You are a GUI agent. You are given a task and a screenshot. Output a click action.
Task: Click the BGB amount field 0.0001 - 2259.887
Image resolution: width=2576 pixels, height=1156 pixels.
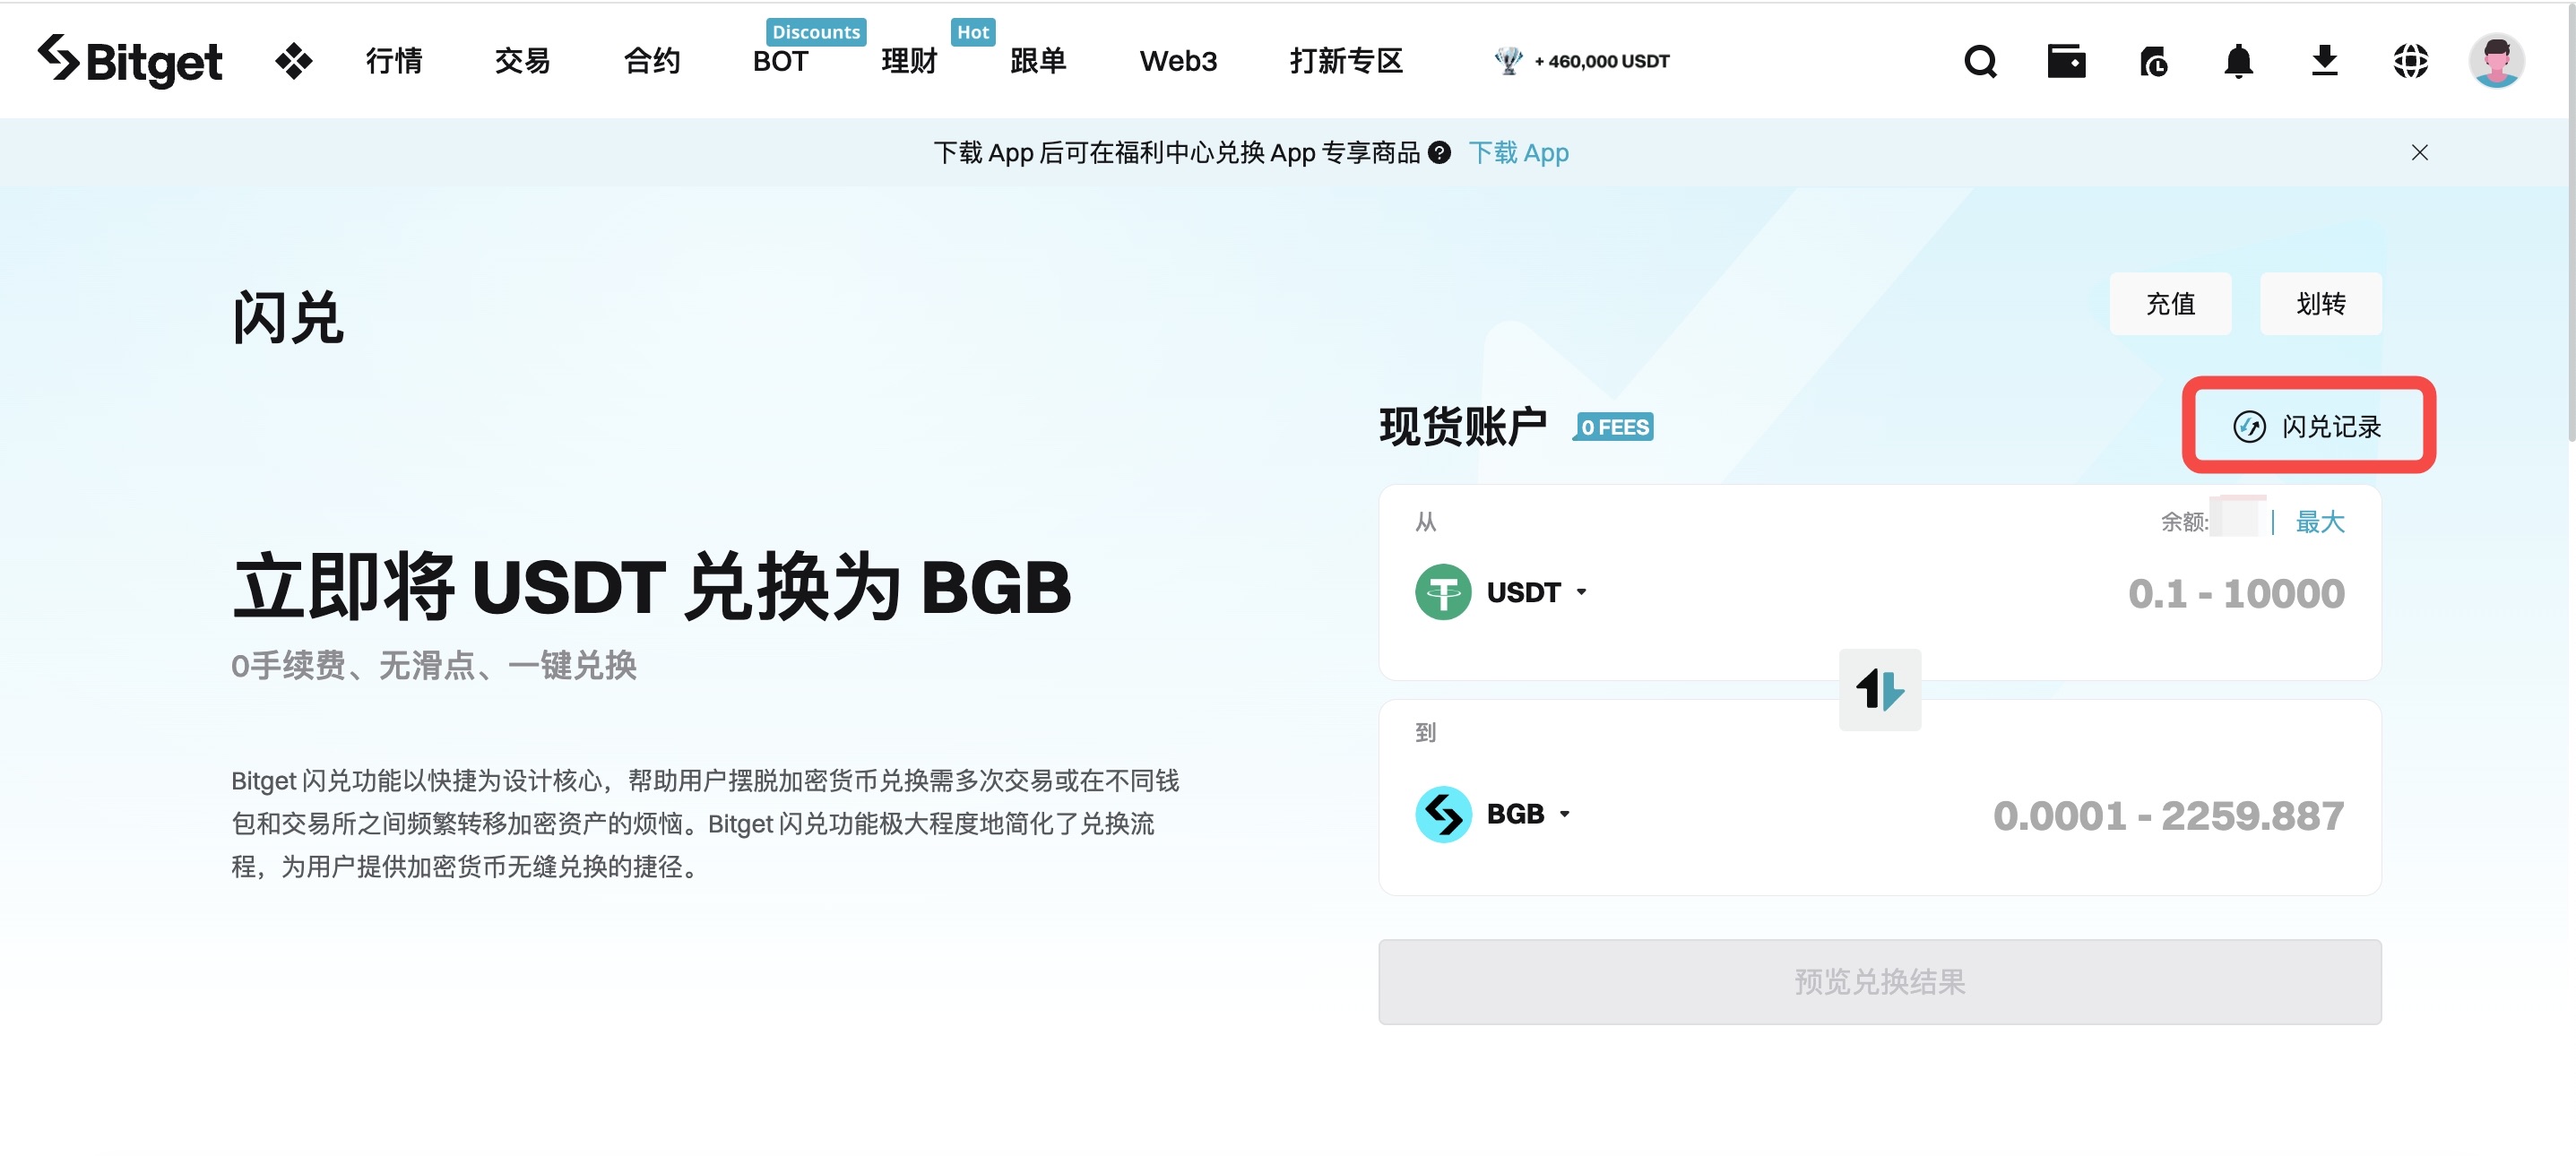tap(2168, 815)
